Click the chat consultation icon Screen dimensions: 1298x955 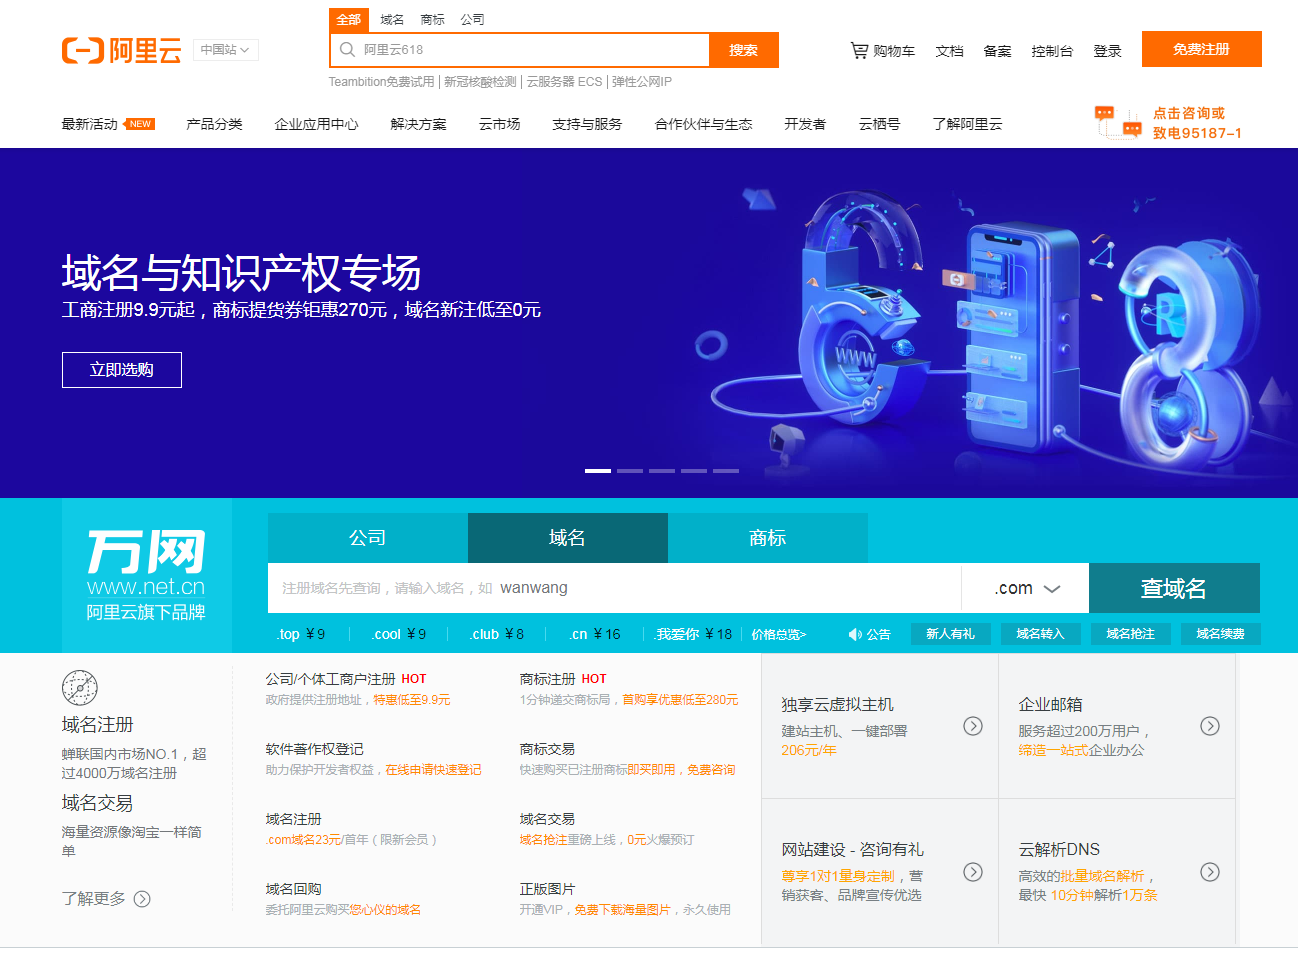coord(1118,122)
